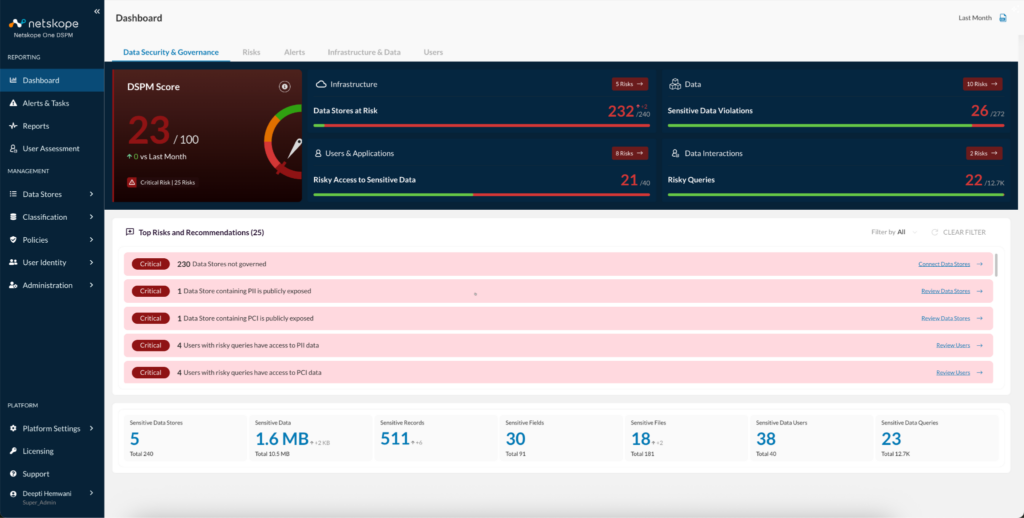Collapse the sidebar with double-chevron icon
Viewport: 1024px width, 518px height.
96,11
